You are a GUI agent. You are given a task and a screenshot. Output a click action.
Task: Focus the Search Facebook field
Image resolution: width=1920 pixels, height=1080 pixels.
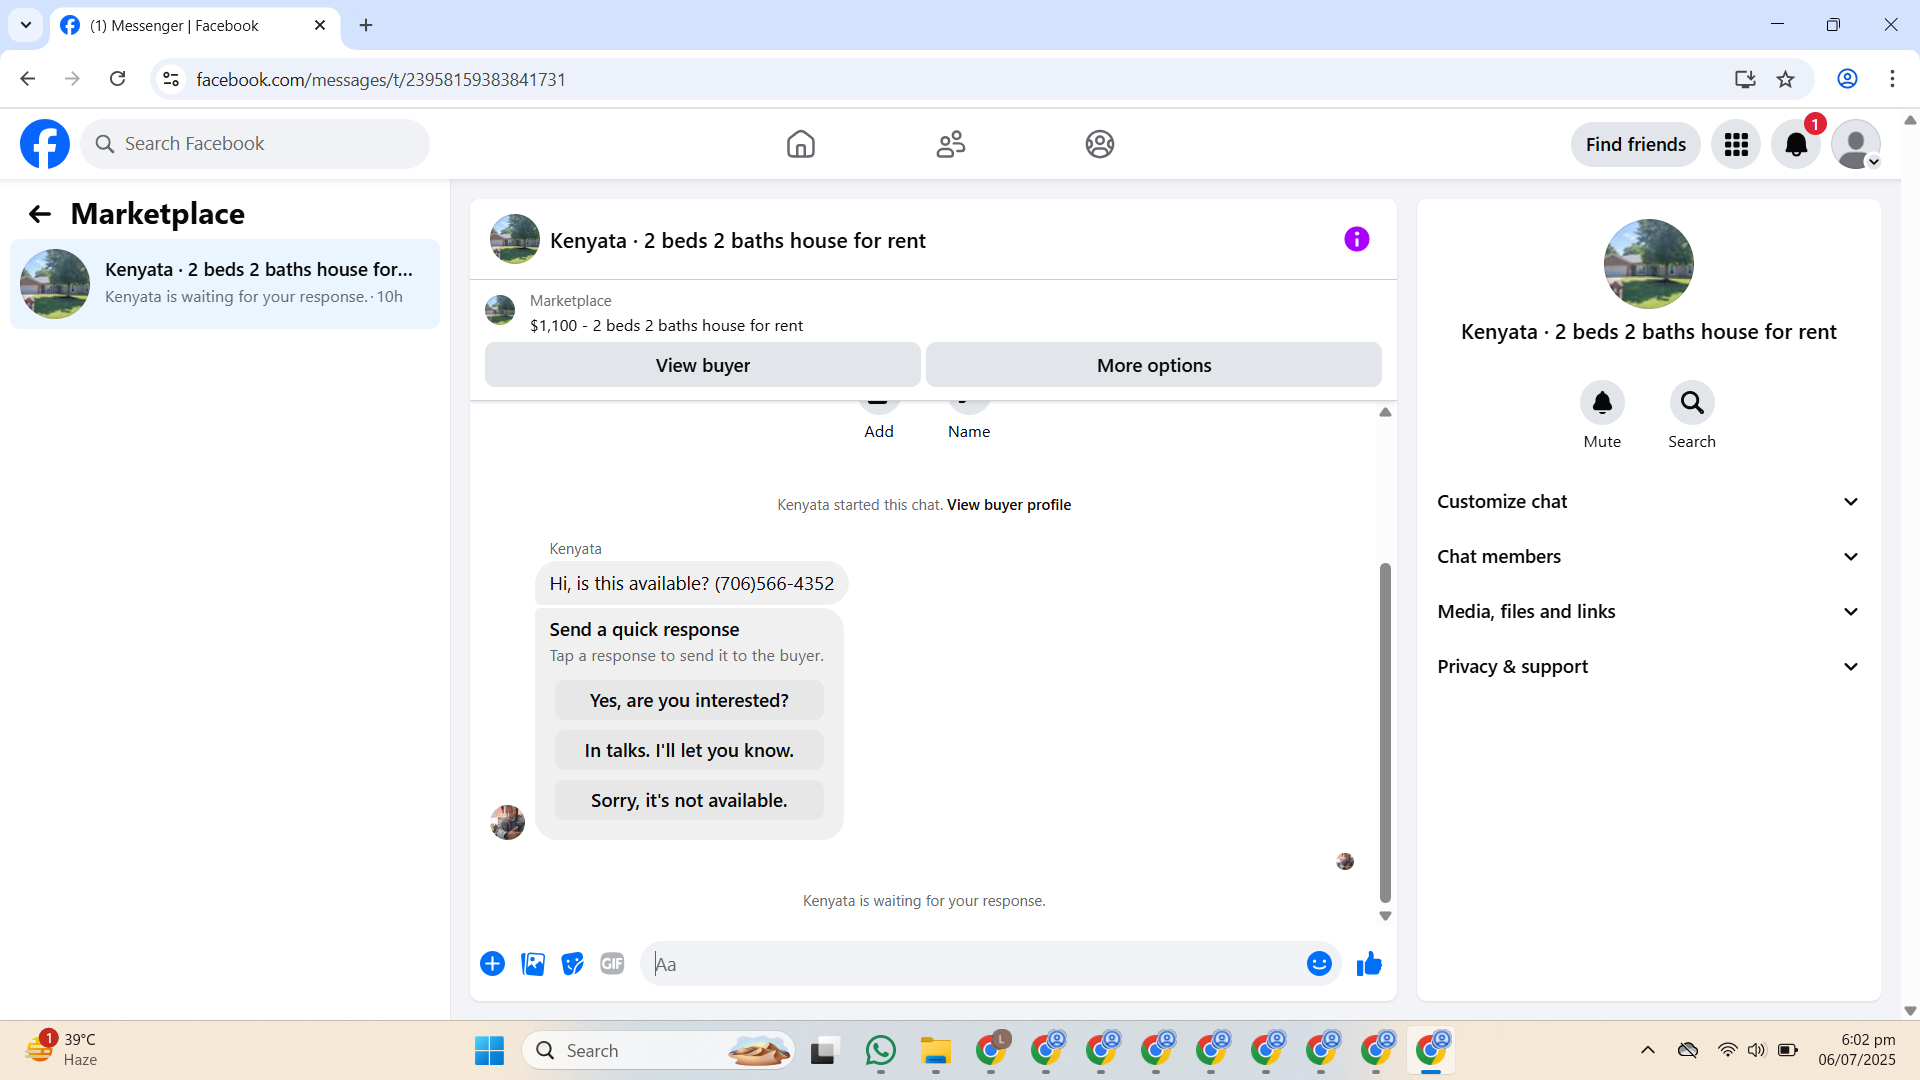[255, 144]
